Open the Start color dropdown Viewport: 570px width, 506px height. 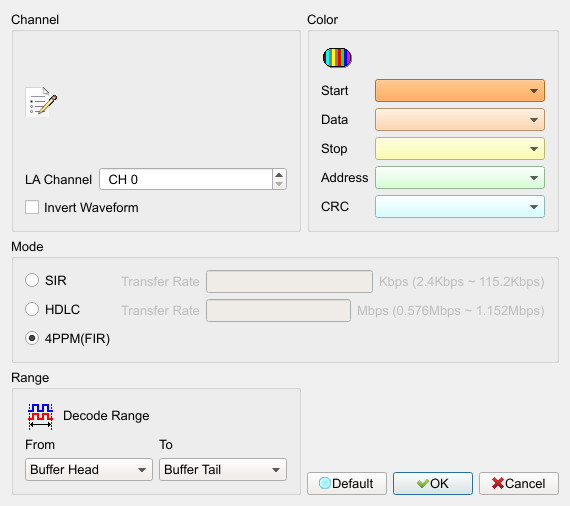[459, 91]
